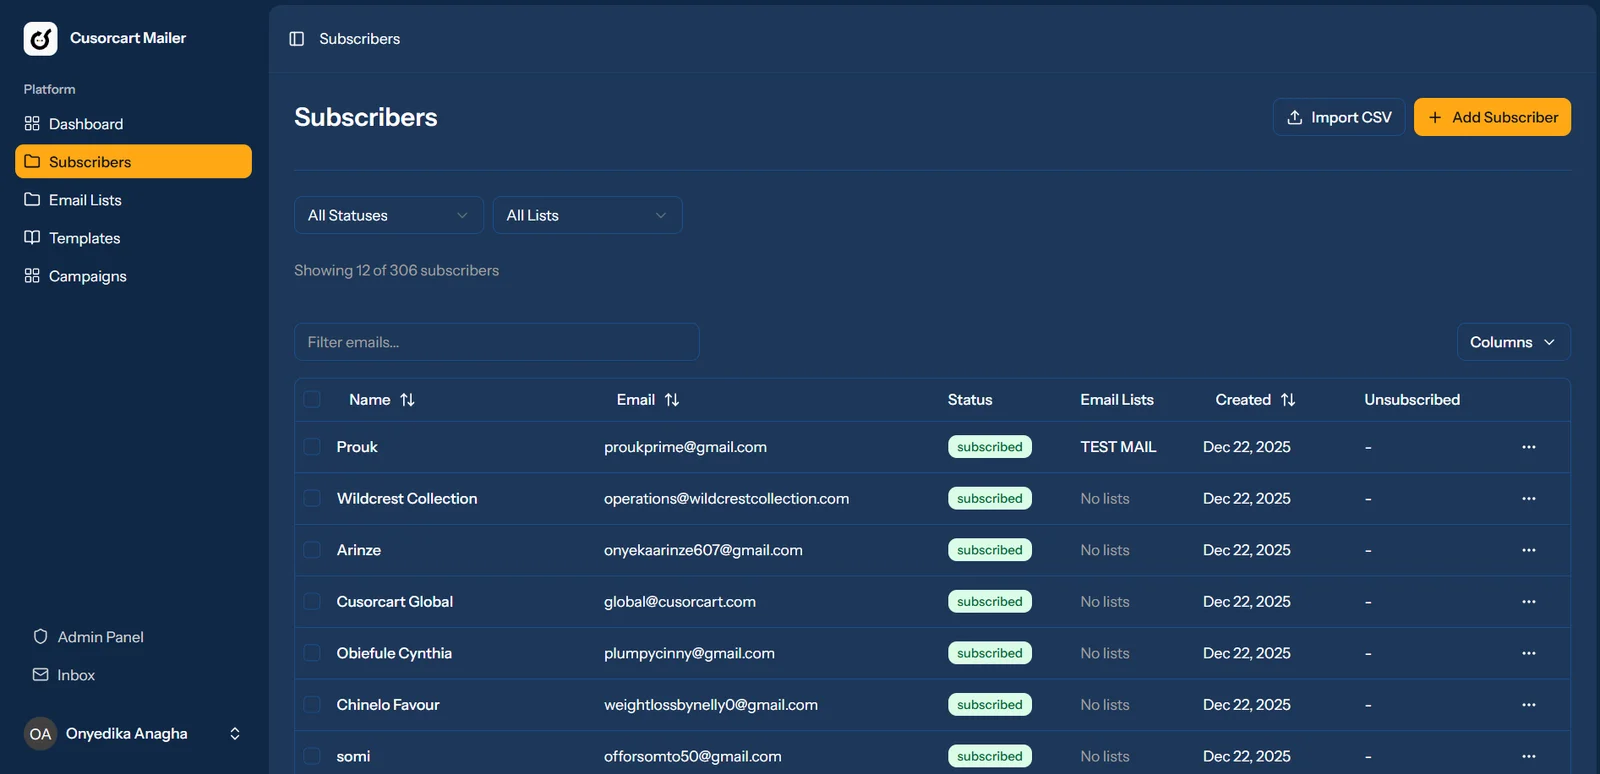
Task: Click the Email Lists folder icon
Action: 32,200
